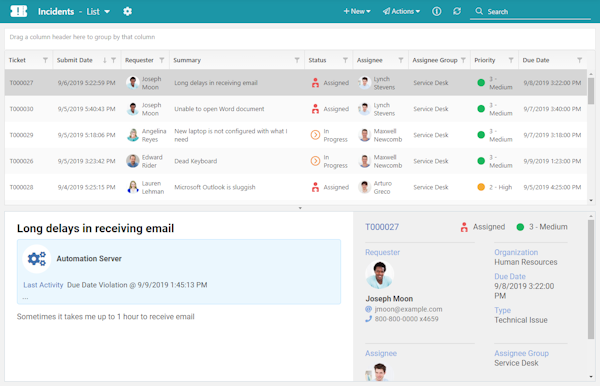
Task: Click the jmoon@example.com email link
Action: [x=408, y=309]
